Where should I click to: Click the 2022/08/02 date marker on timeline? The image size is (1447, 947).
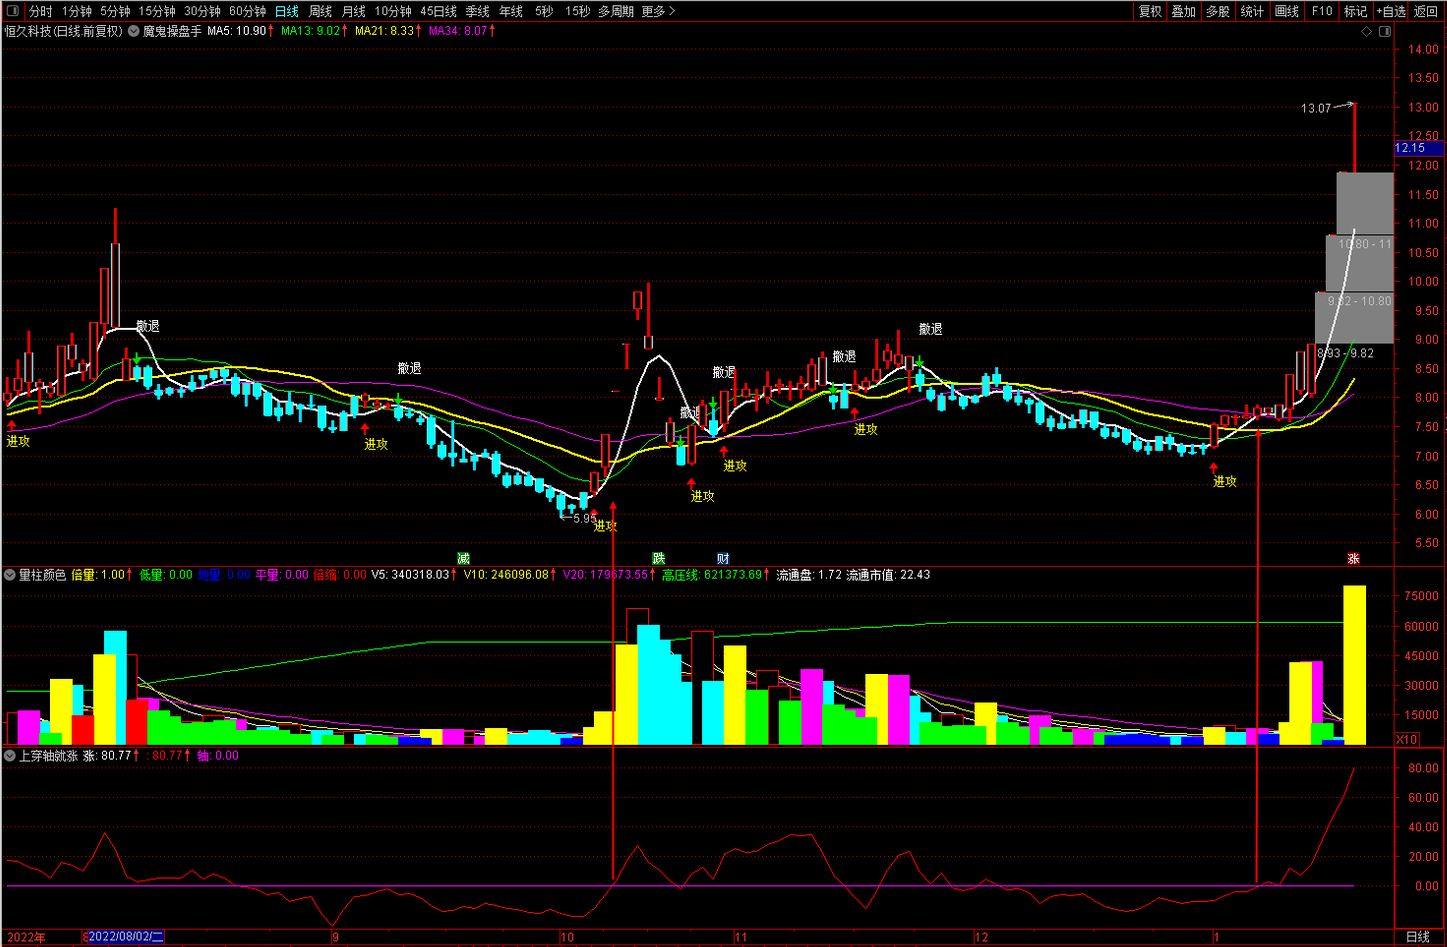pyautogui.click(x=125, y=937)
